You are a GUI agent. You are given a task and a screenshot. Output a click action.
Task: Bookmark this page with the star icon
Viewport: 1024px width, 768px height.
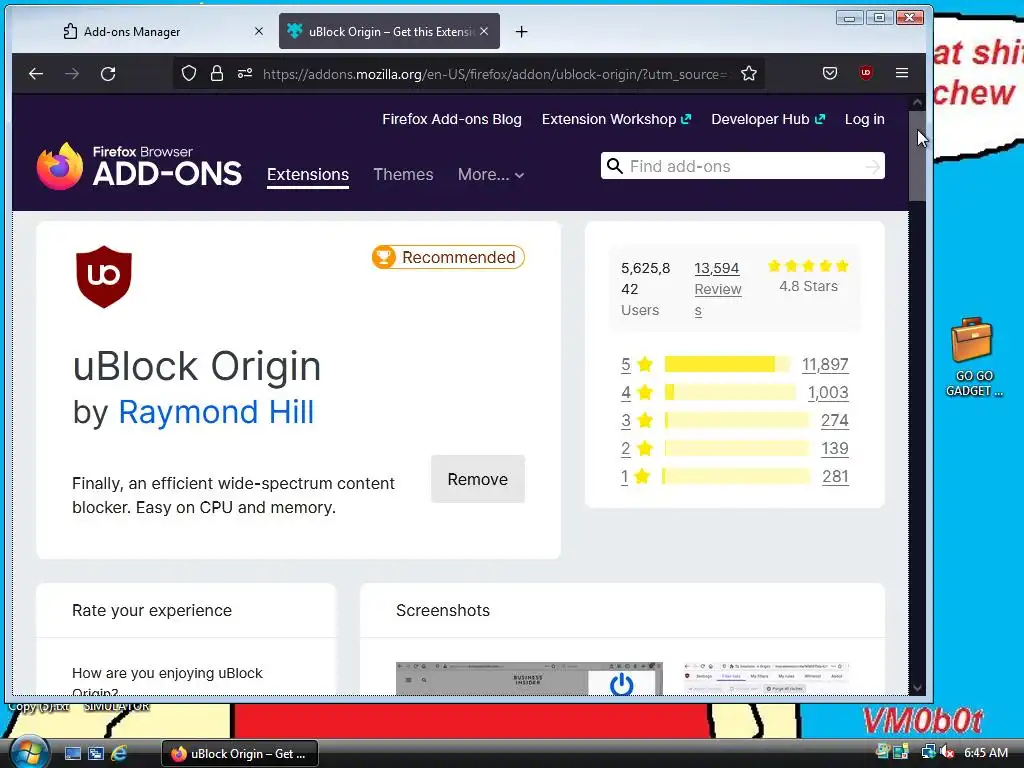tap(749, 73)
